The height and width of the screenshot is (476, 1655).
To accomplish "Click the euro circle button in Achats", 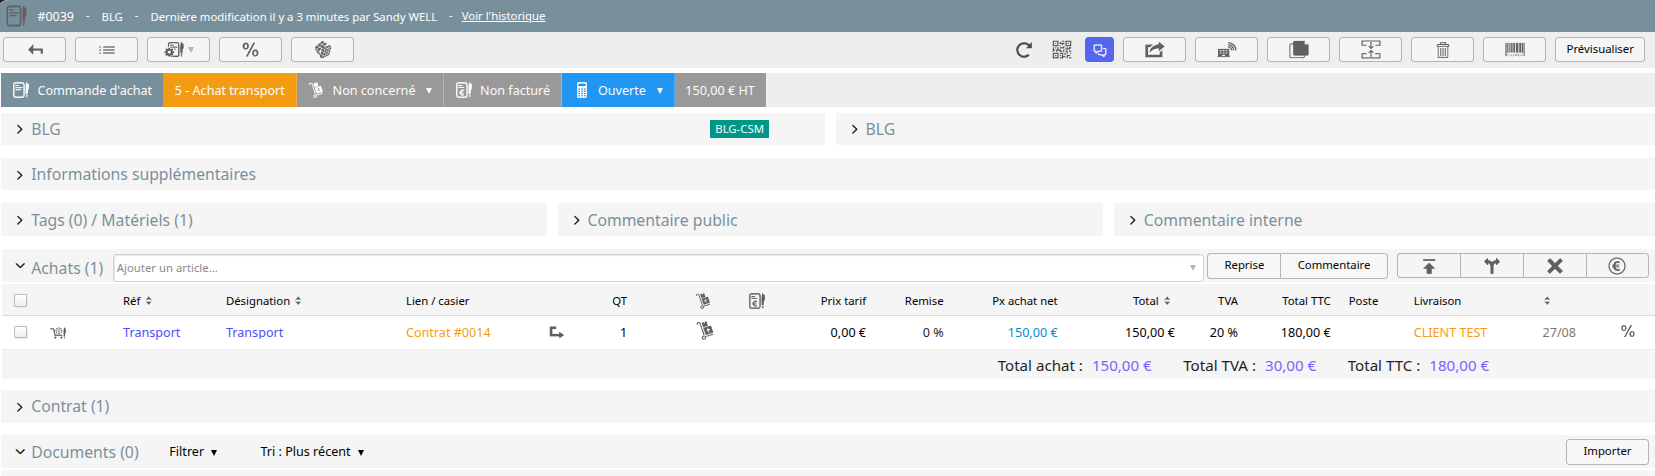I will (x=1617, y=266).
